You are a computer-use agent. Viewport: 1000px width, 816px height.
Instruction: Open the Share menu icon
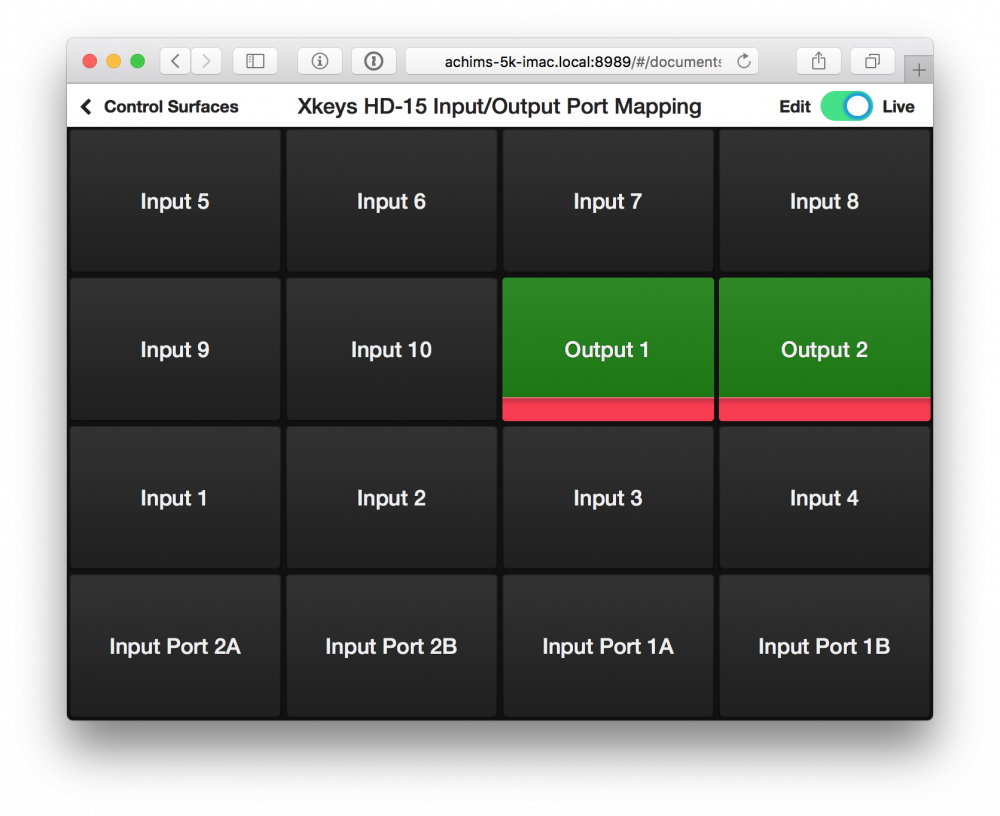(819, 61)
